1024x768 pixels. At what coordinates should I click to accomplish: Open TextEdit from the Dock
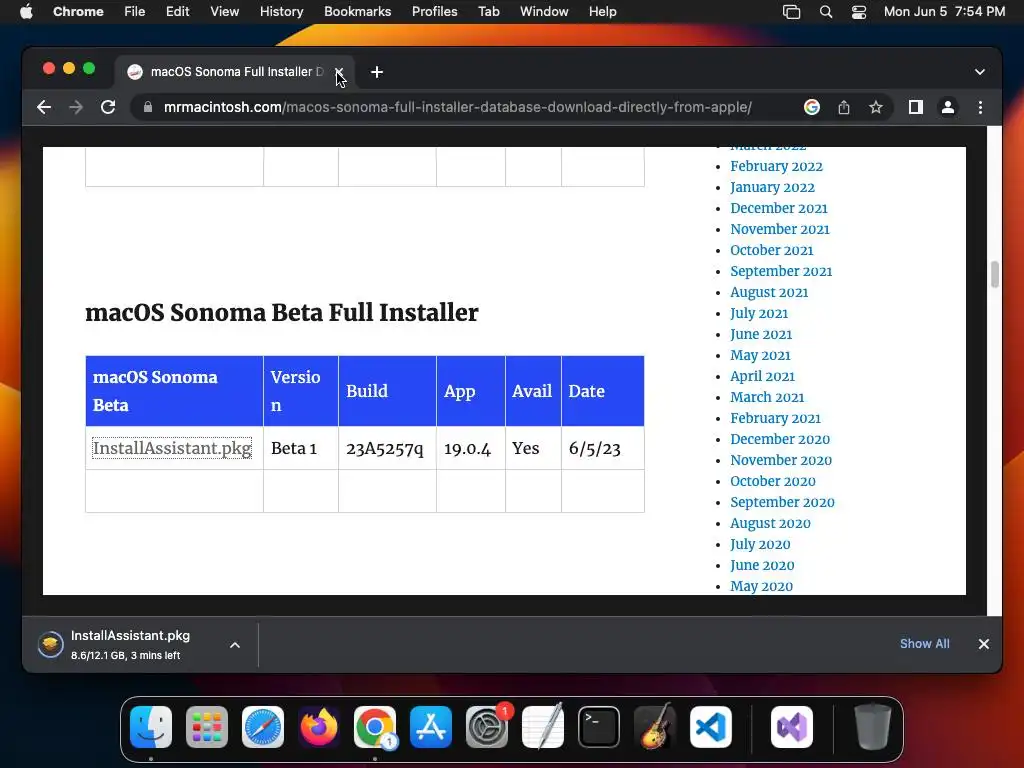[543, 727]
